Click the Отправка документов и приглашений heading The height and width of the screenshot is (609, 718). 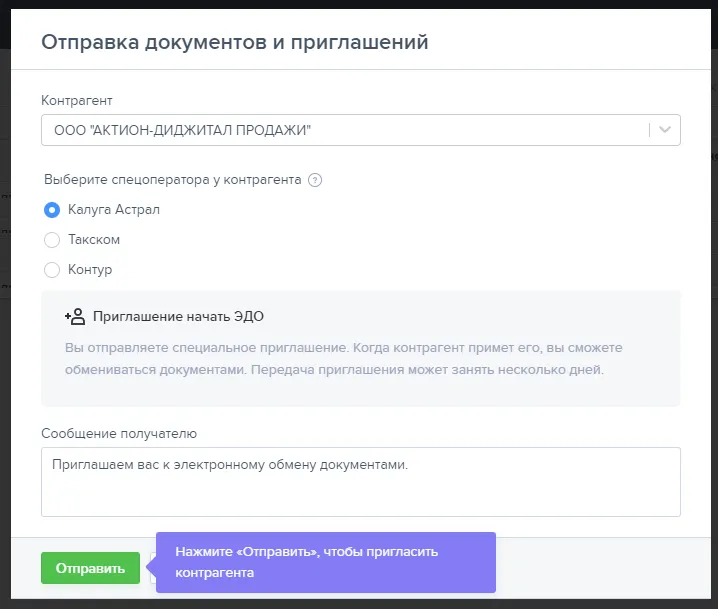point(235,42)
